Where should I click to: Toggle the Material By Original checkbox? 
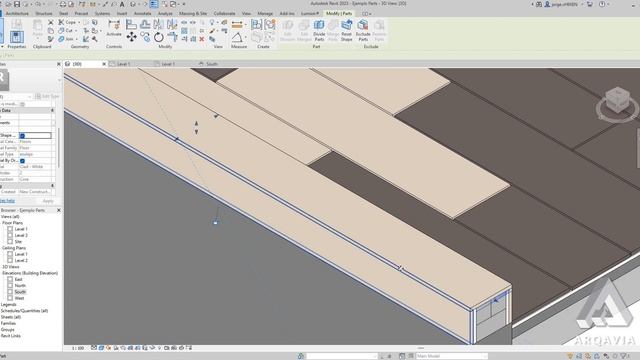tap(22, 161)
